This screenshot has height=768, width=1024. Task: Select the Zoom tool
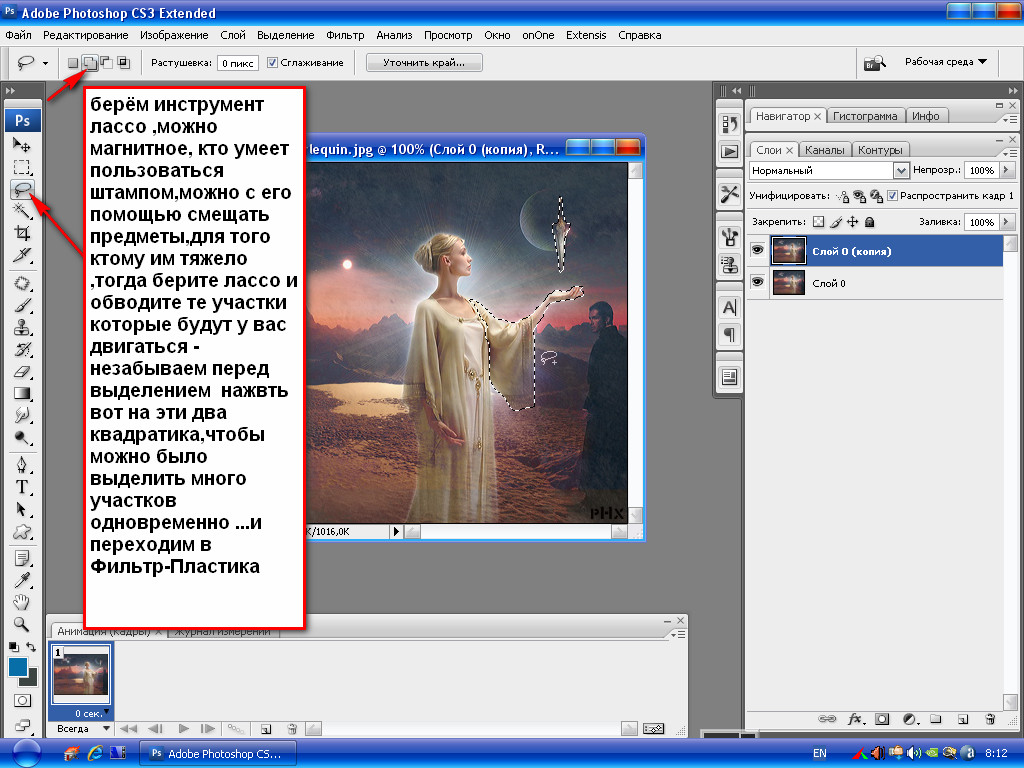click(x=22, y=624)
